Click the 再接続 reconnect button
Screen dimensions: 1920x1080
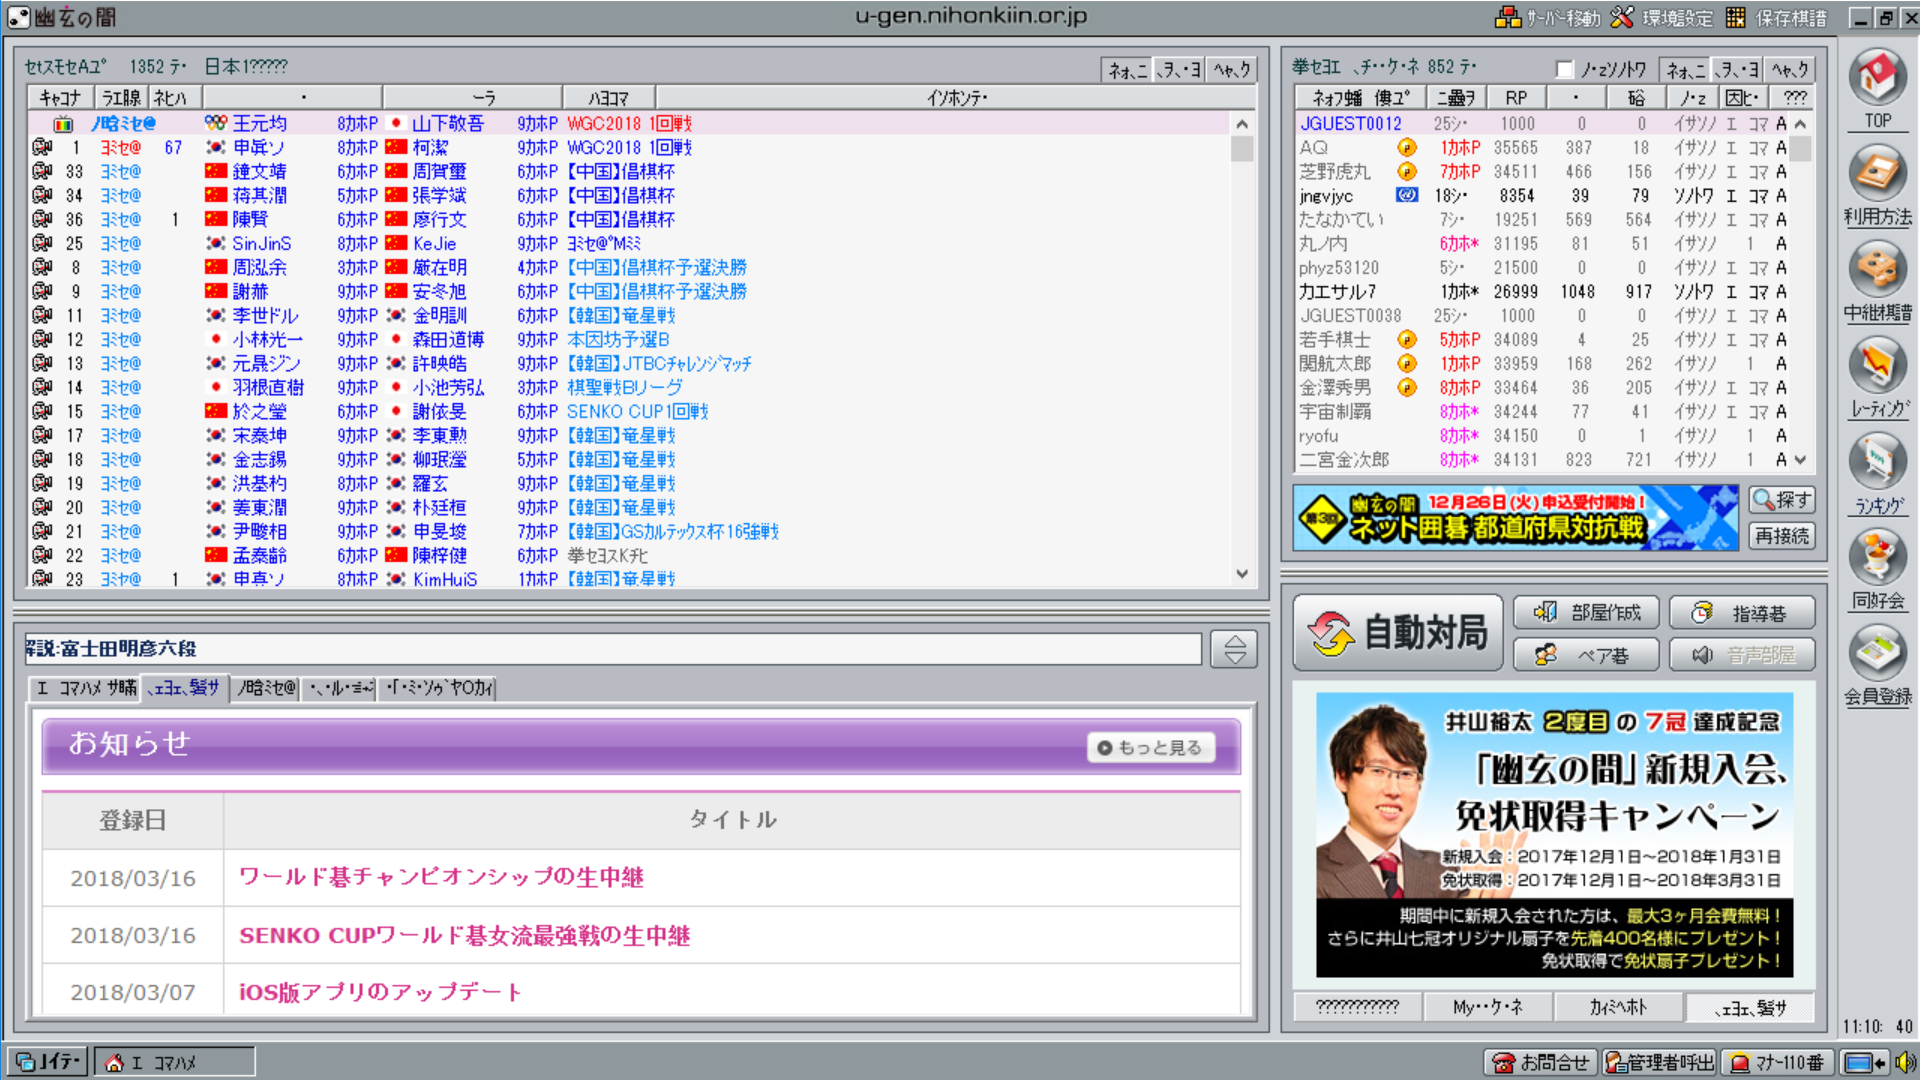point(1781,536)
